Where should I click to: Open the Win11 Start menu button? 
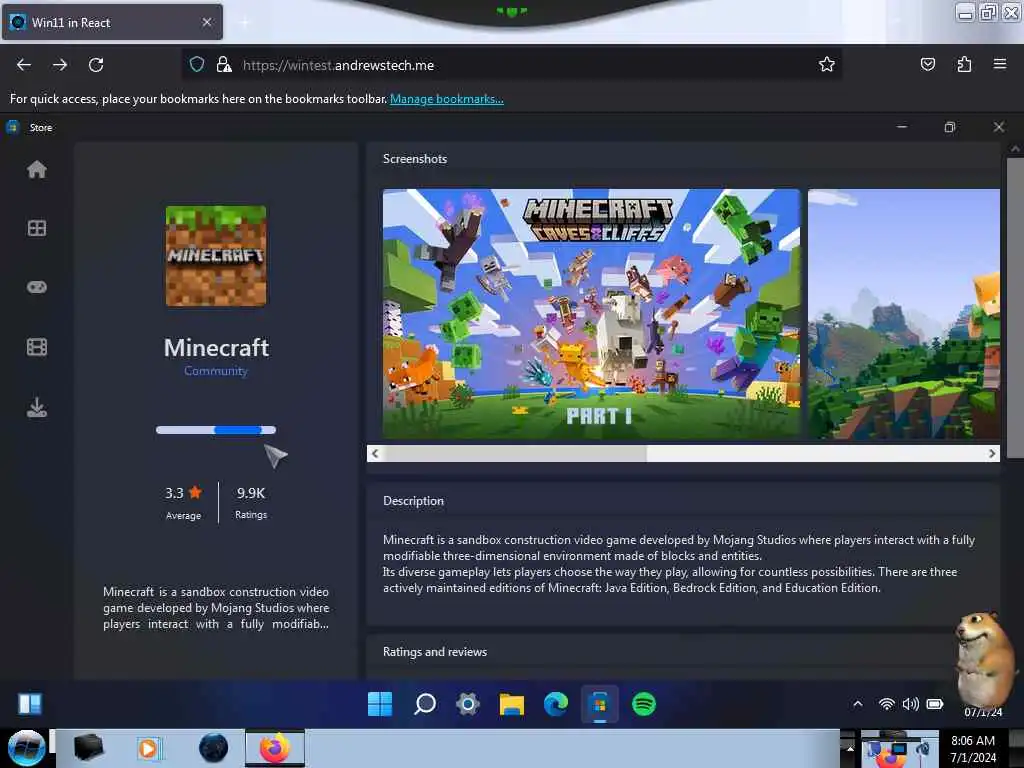click(x=380, y=704)
